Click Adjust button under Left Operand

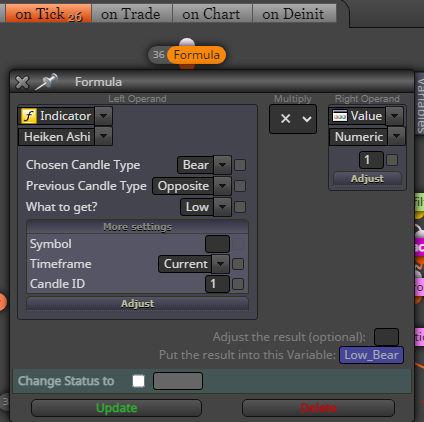[x=137, y=304]
